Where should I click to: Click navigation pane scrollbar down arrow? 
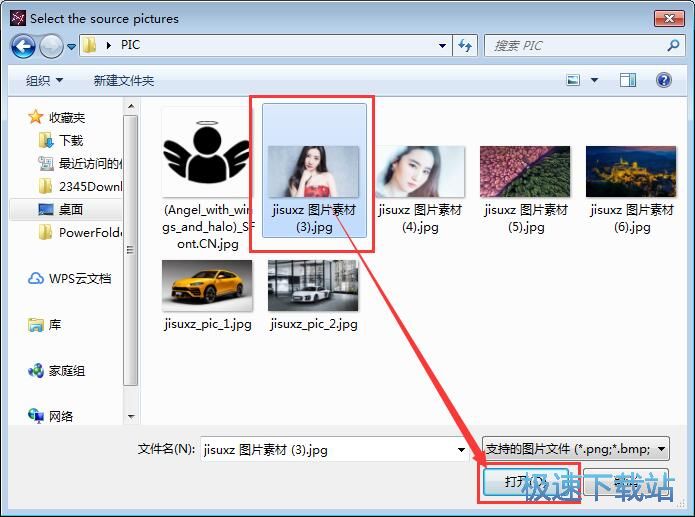pyautogui.click(x=131, y=416)
